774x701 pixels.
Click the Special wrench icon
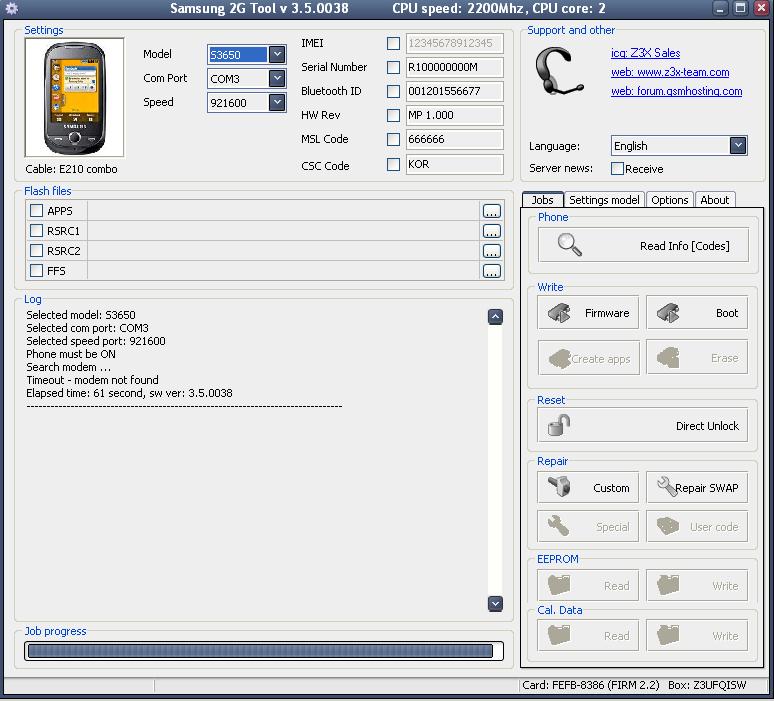pyautogui.click(x=558, y=526)
